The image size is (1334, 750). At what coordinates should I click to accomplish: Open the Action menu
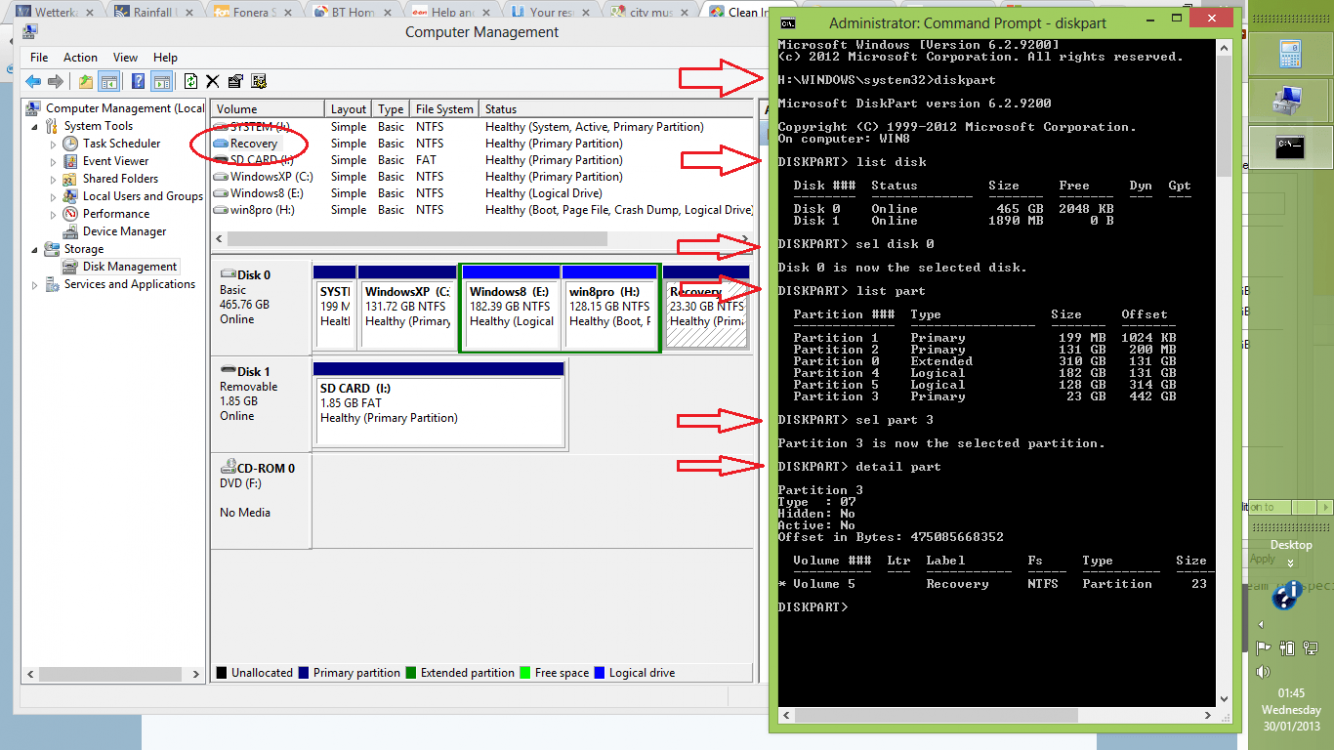(x=80, y=58)
